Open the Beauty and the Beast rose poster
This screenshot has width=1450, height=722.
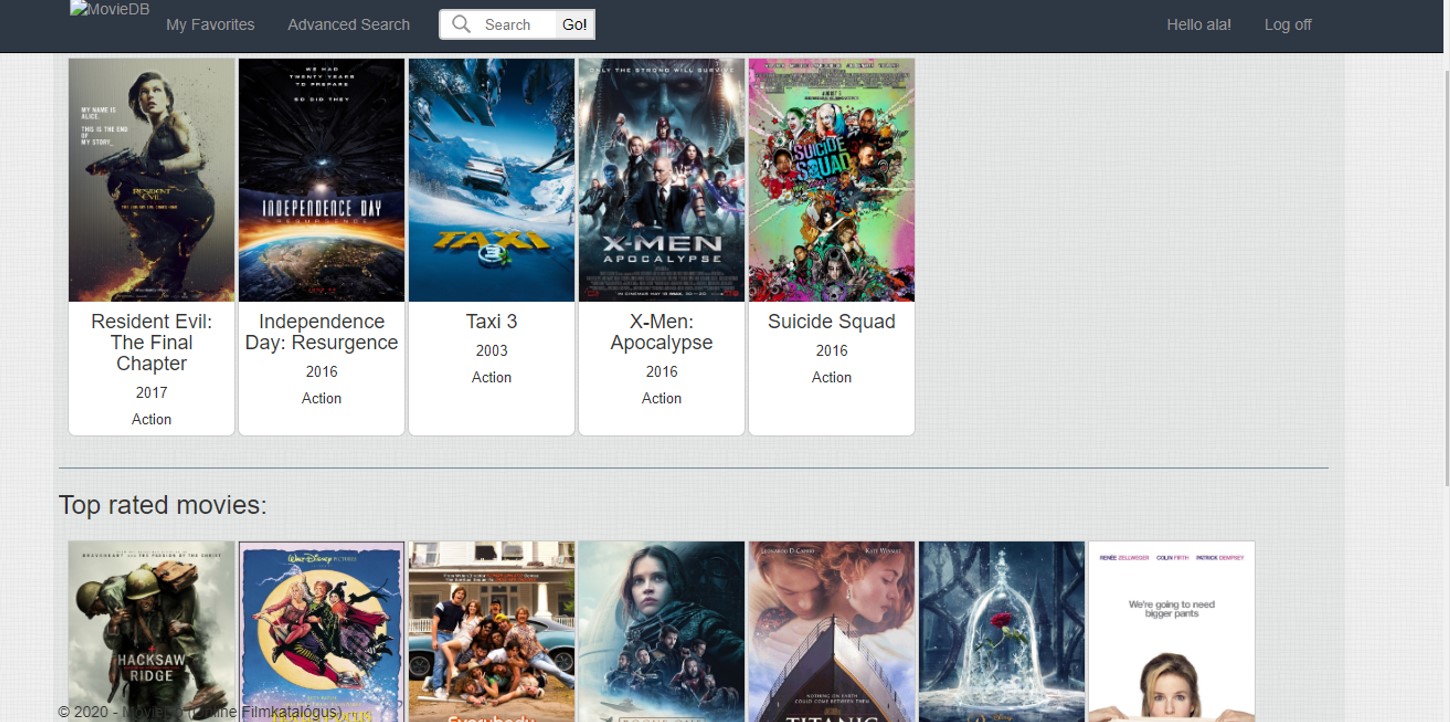pos(1002,632)
